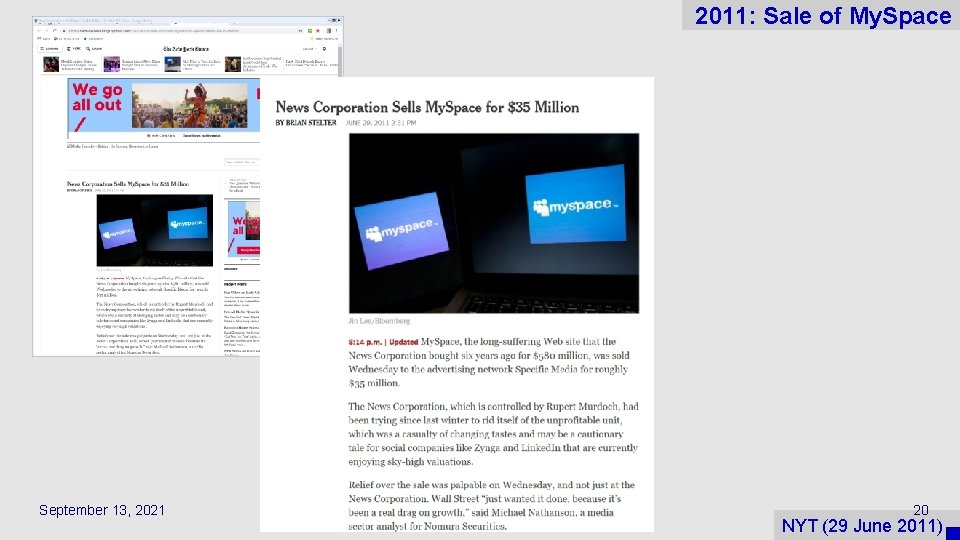Click the green extension icon in the browser toolbar
960x540 pixels.
[310, 31]
